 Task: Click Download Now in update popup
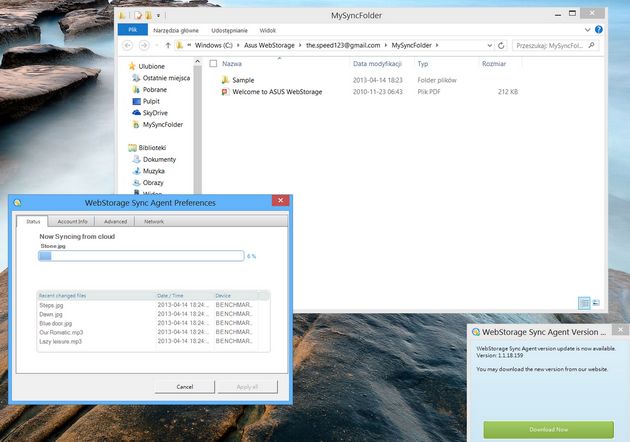pyautogui.click(x=548, y=430)
